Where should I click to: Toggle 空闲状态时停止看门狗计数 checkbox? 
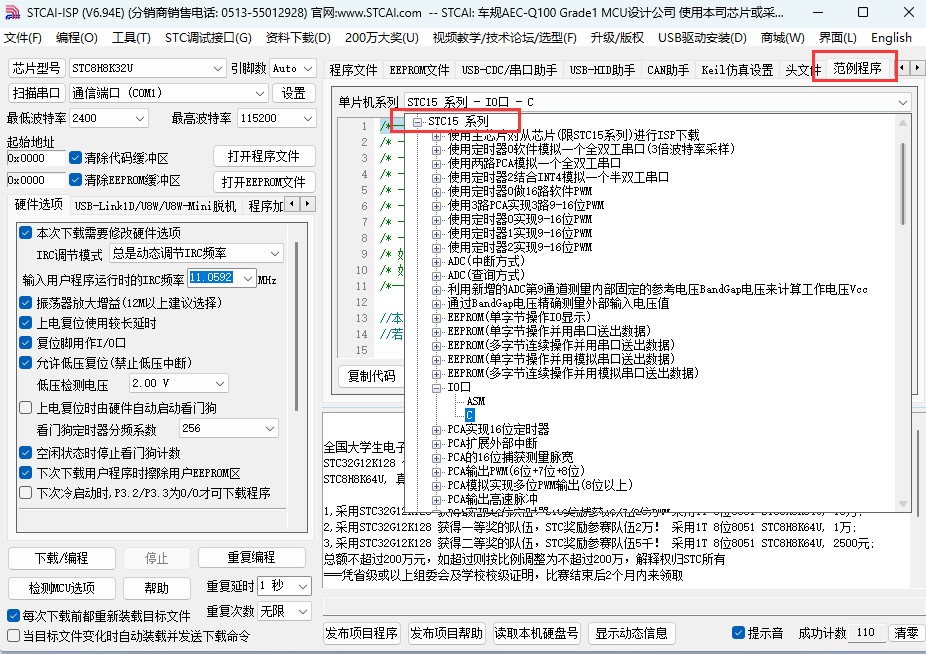pos(25,453)
